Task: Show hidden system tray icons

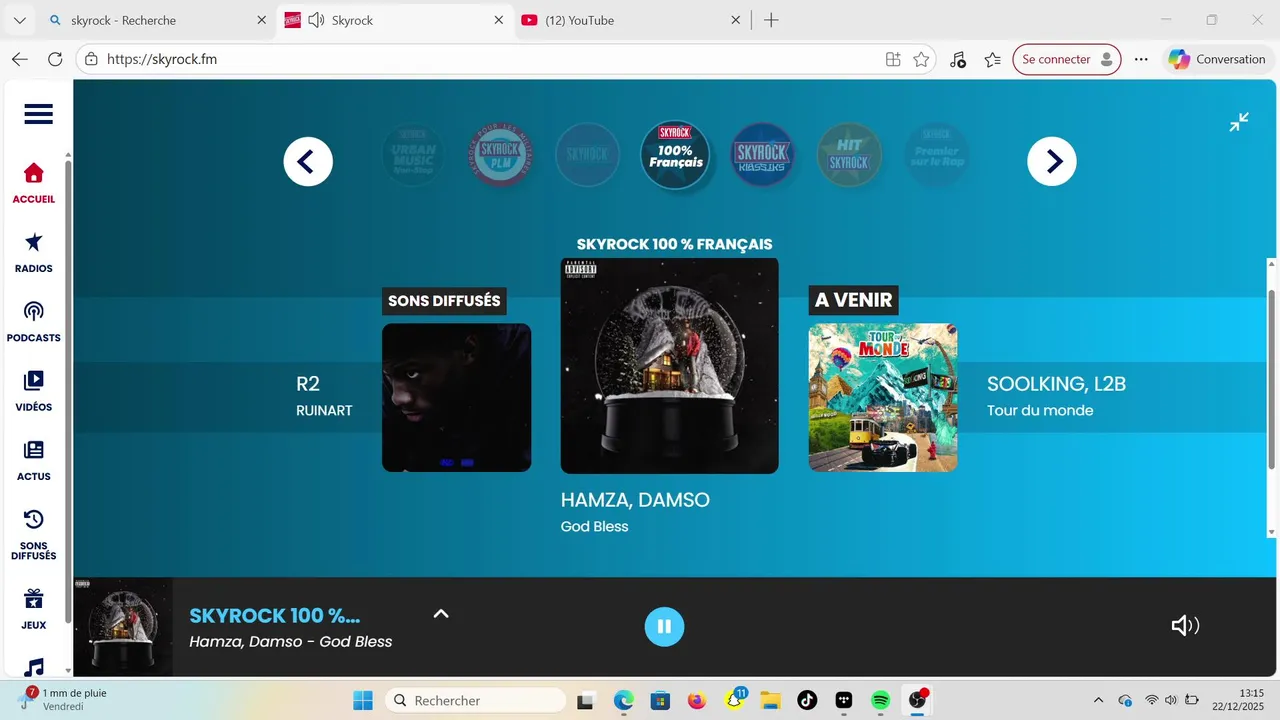Action: pyautogui.click(x=1098, y=700)
